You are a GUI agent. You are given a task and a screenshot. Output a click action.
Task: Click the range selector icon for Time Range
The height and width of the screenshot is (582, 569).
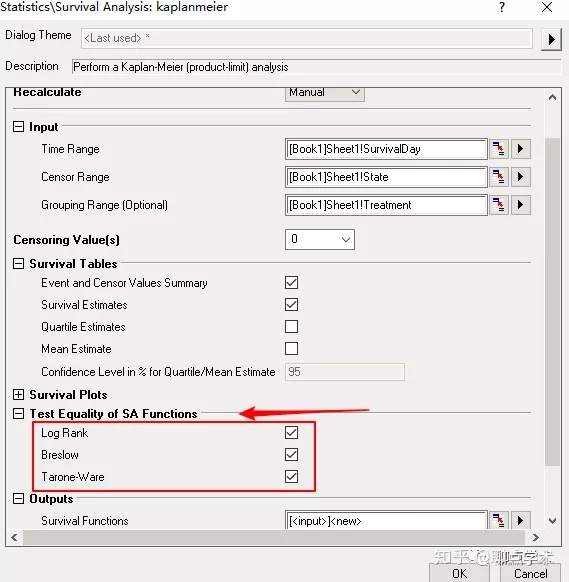pyautogui.click(x=498, y=149)
